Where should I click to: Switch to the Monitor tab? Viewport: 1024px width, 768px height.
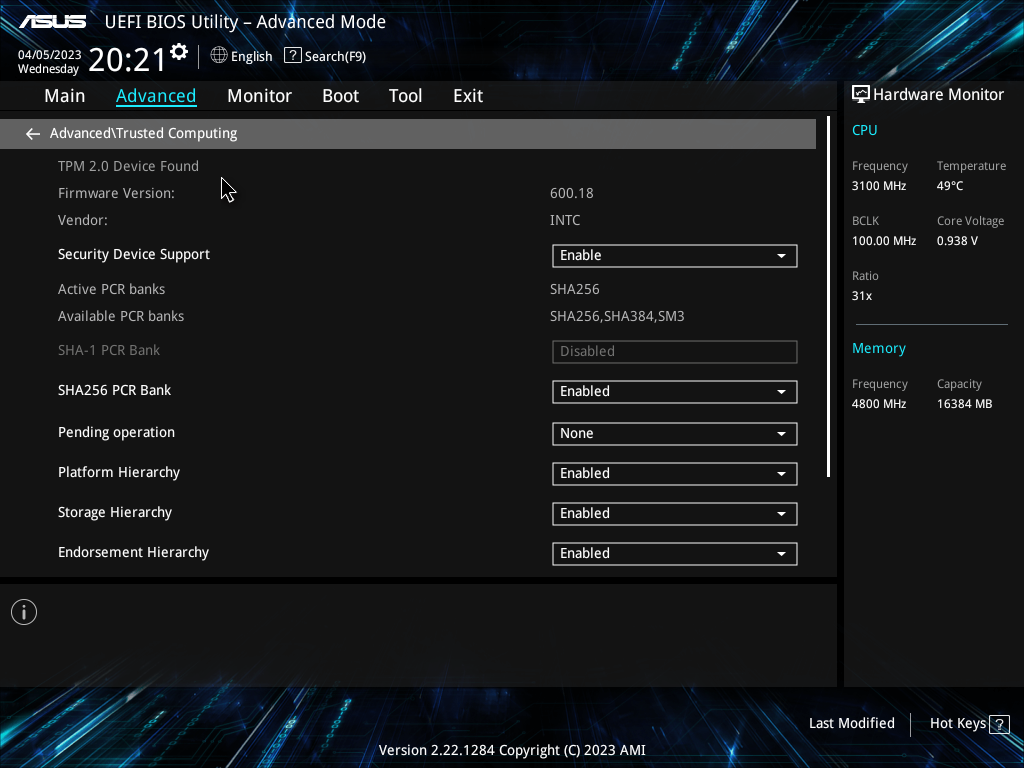point(259,95)
